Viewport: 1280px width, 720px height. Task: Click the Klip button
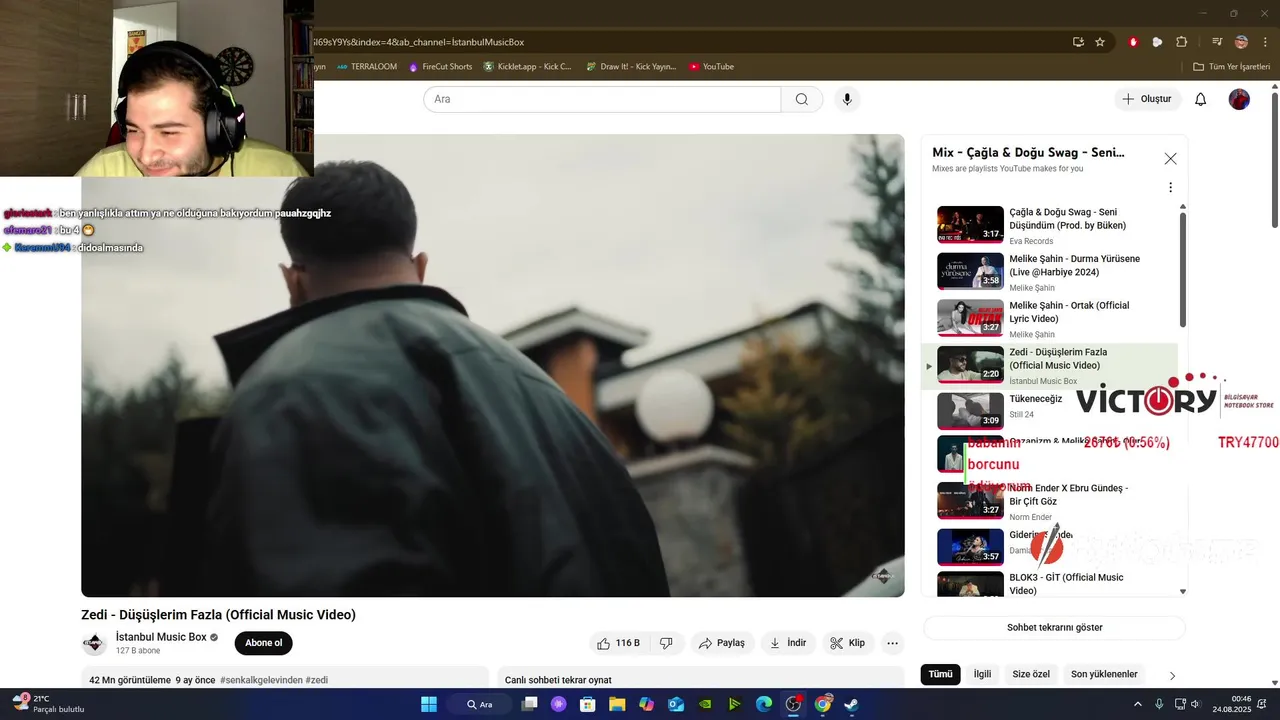[x=849, y=643]
